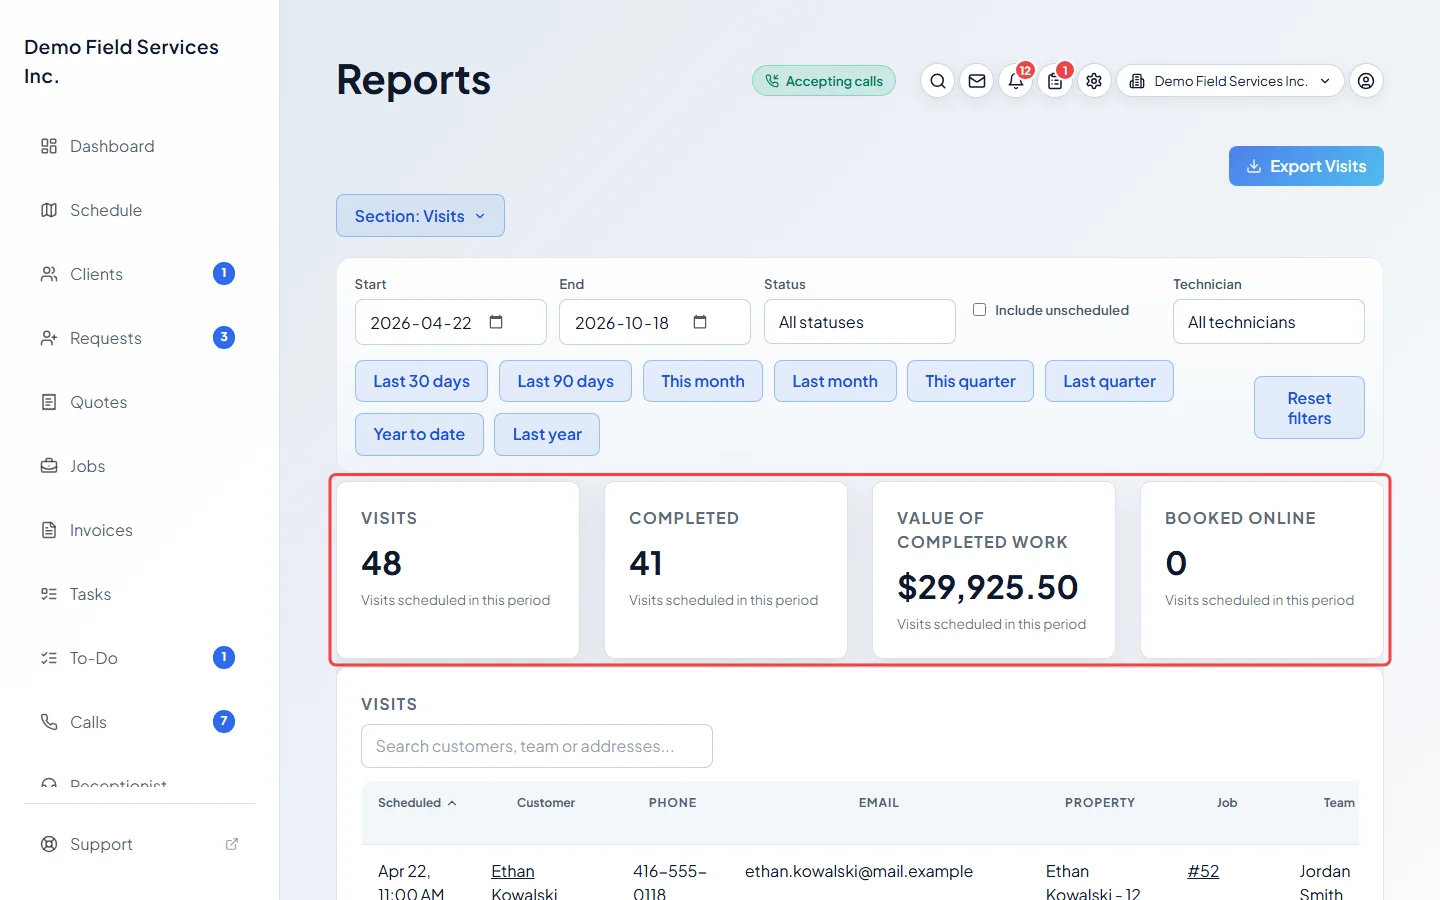Image resolution: width=1440 pixels, height=900 pixels.
Task: Enable the Include unscheduled checkbox
Action: 980,310
